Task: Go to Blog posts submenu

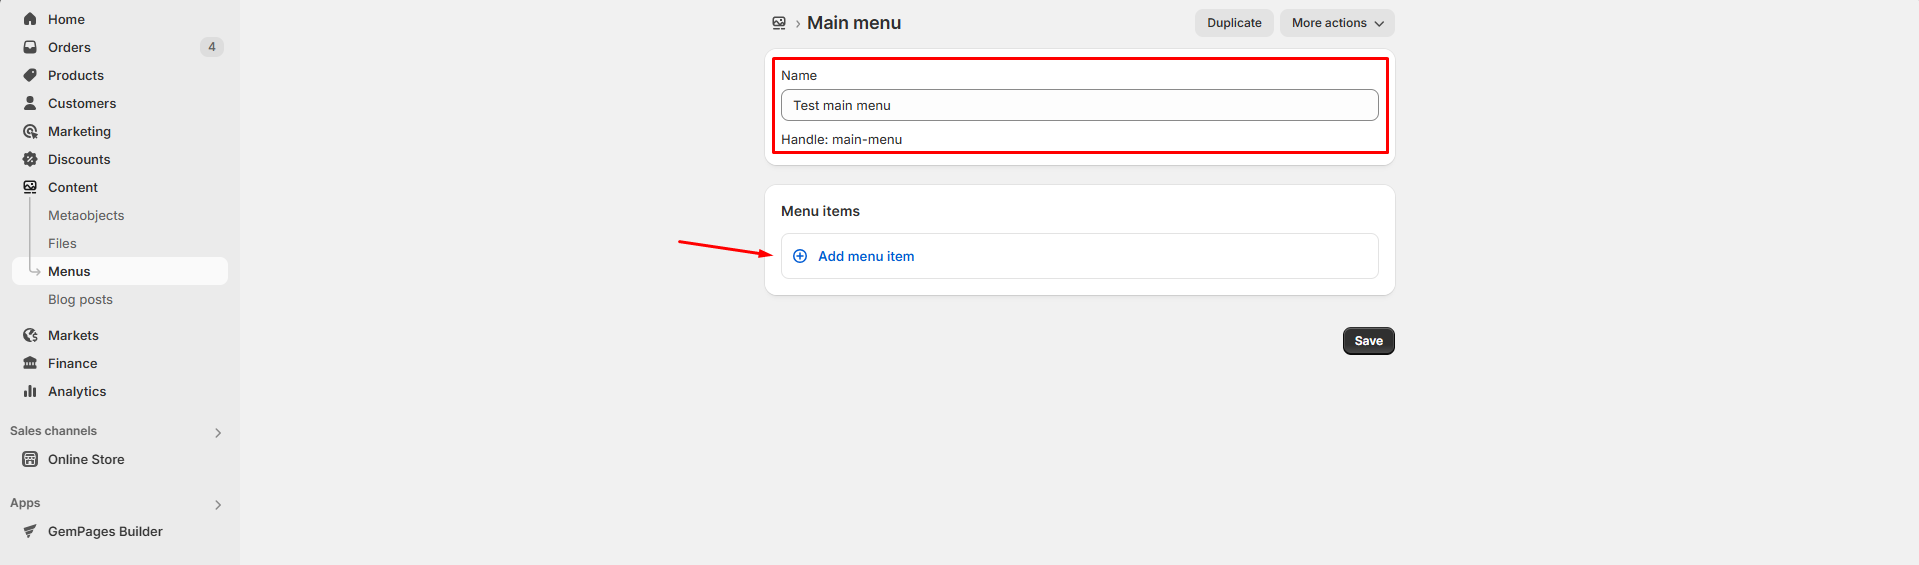Action: click(80, 299)
